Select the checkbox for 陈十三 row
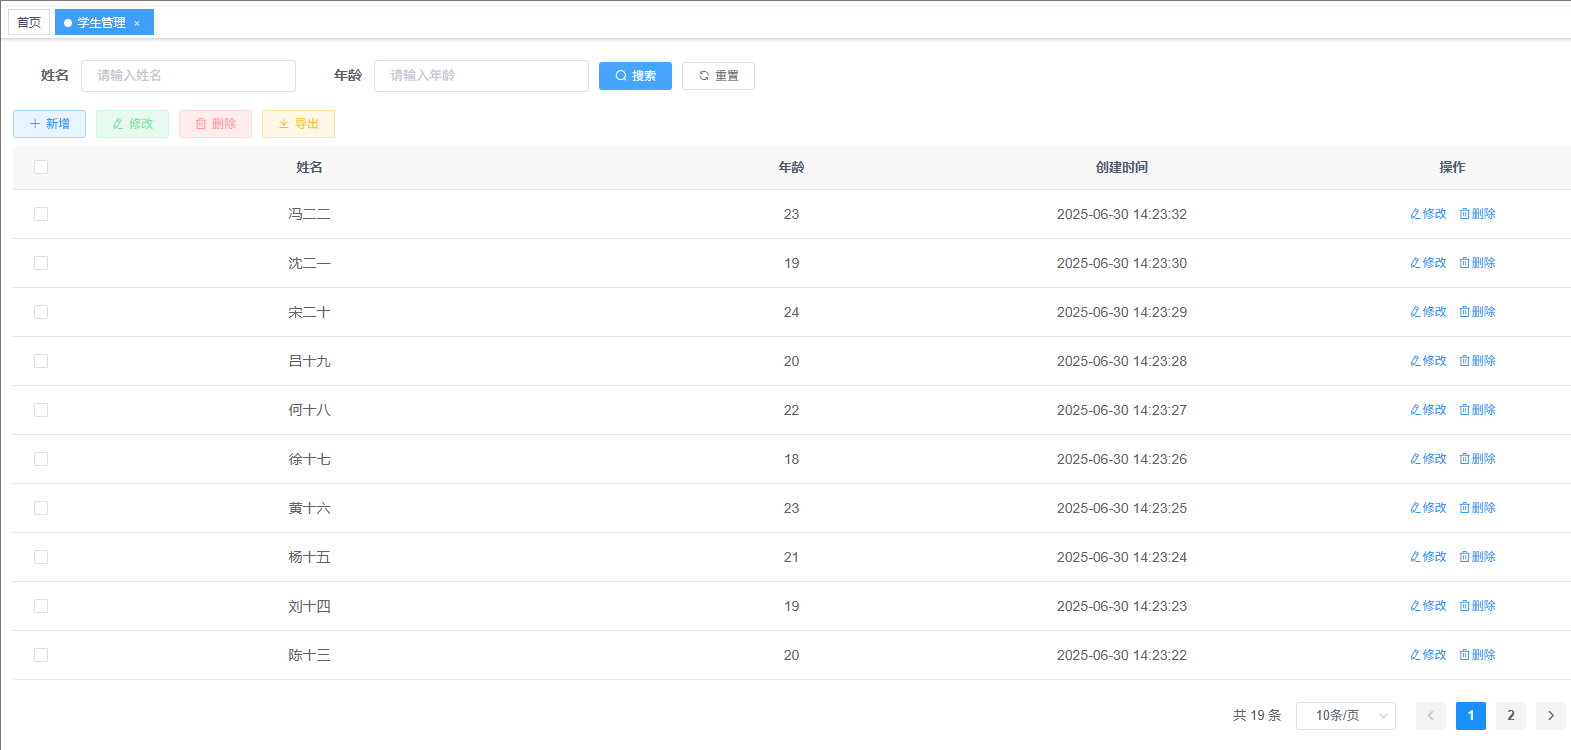The height and width of the screenshot is (750, 1571). pos(41,655)
